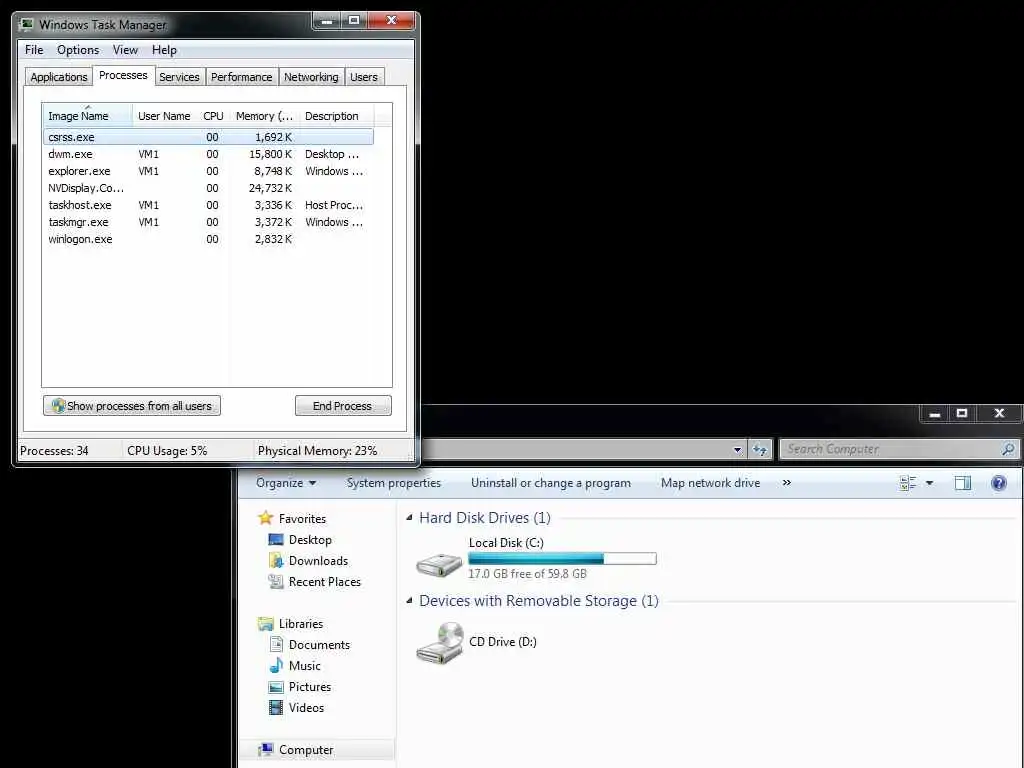Switch to the Performance tab
This screenshot has width=1024, height=768.
coord(242,77)
